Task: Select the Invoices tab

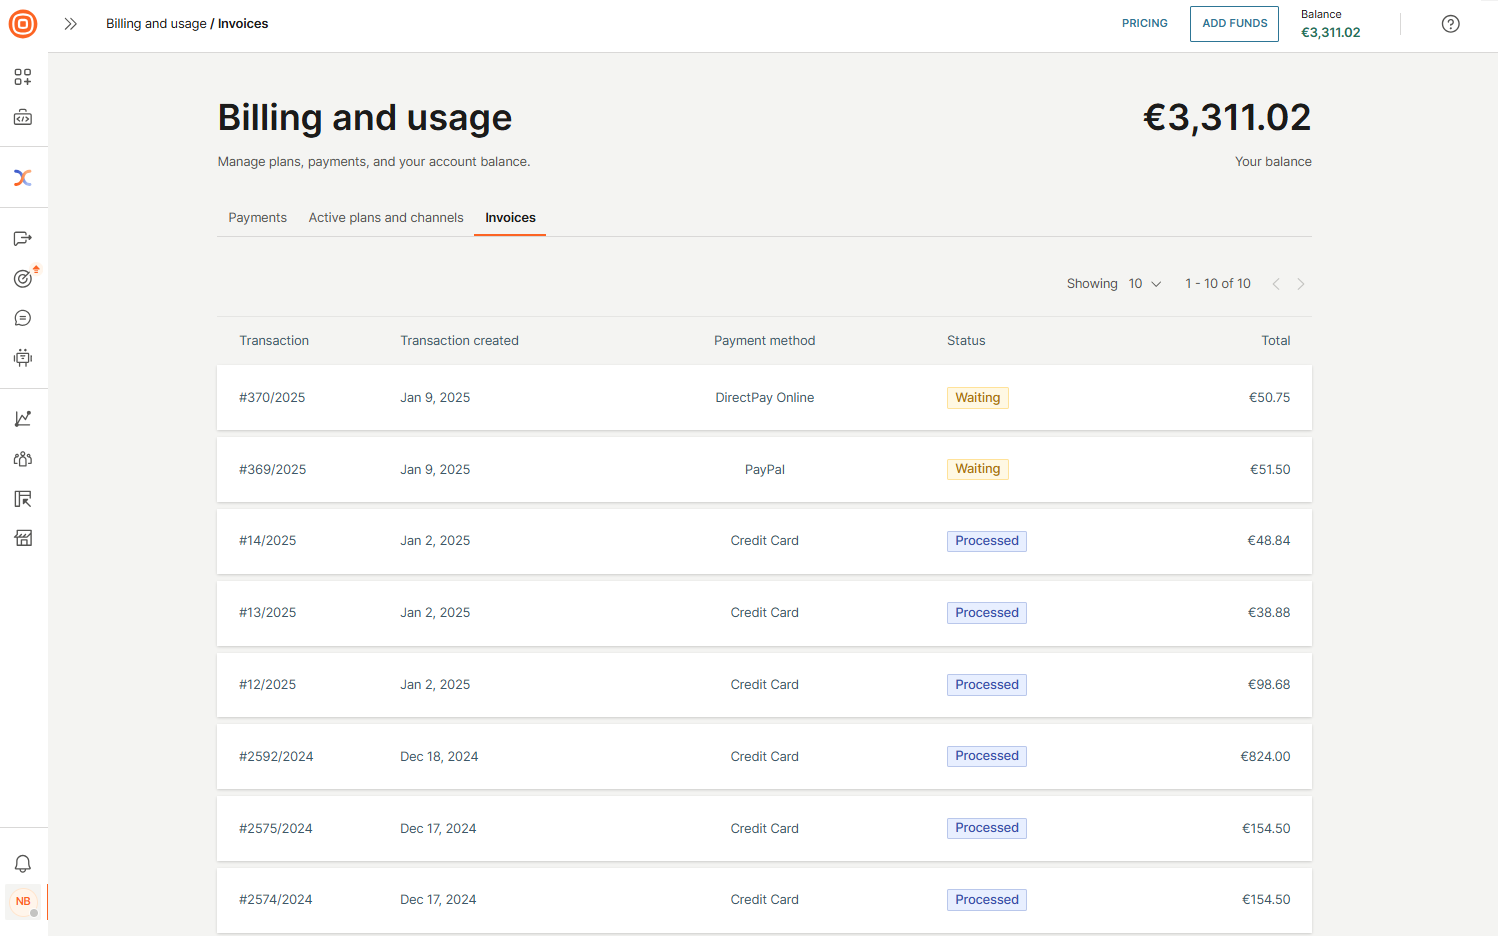Action: 510,218
